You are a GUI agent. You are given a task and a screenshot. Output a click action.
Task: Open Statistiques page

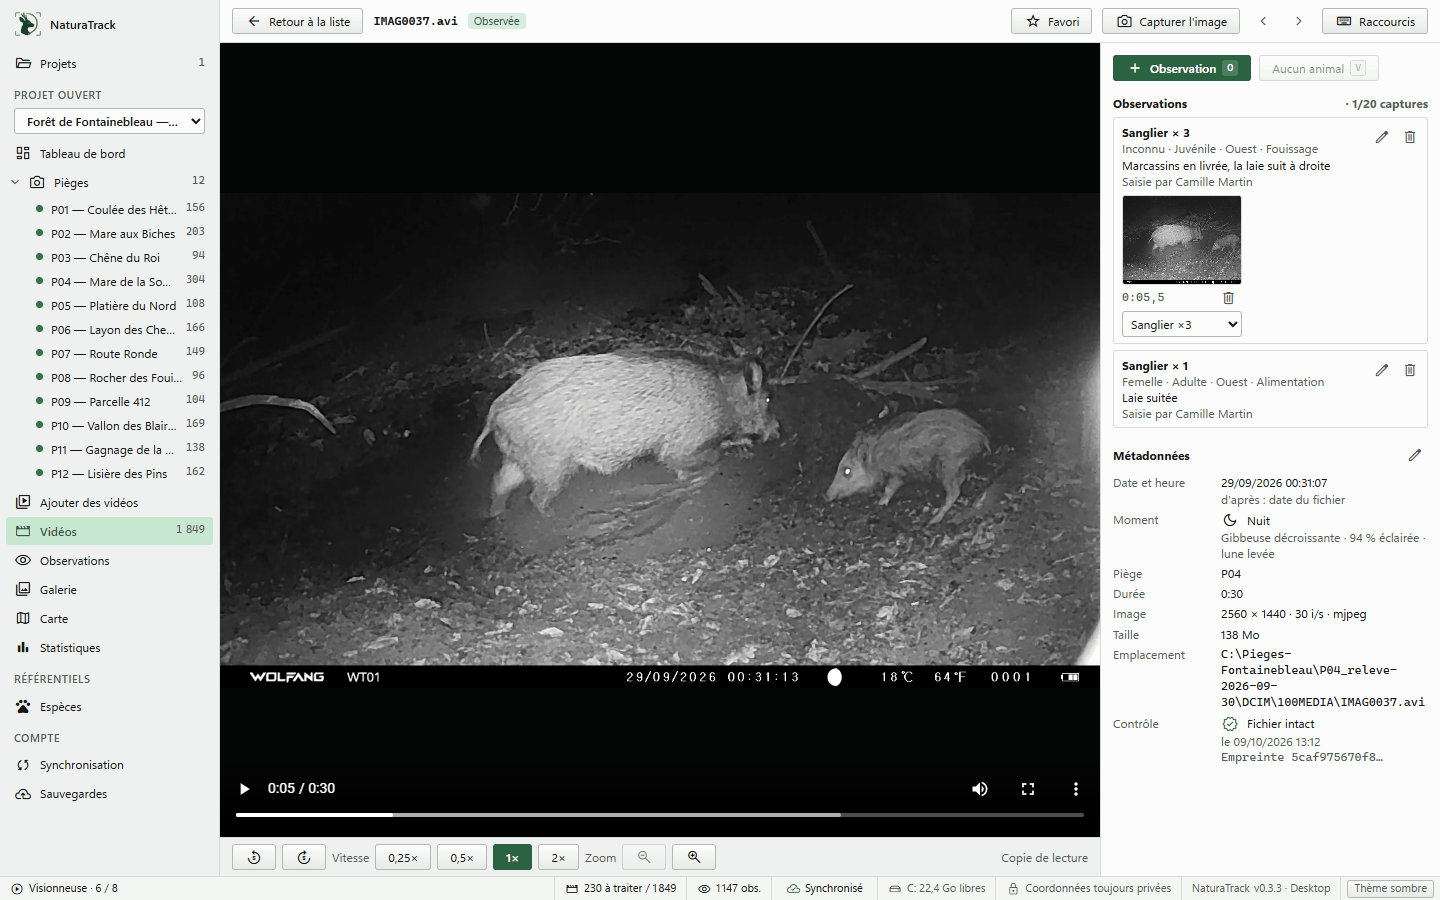point(110,647)
